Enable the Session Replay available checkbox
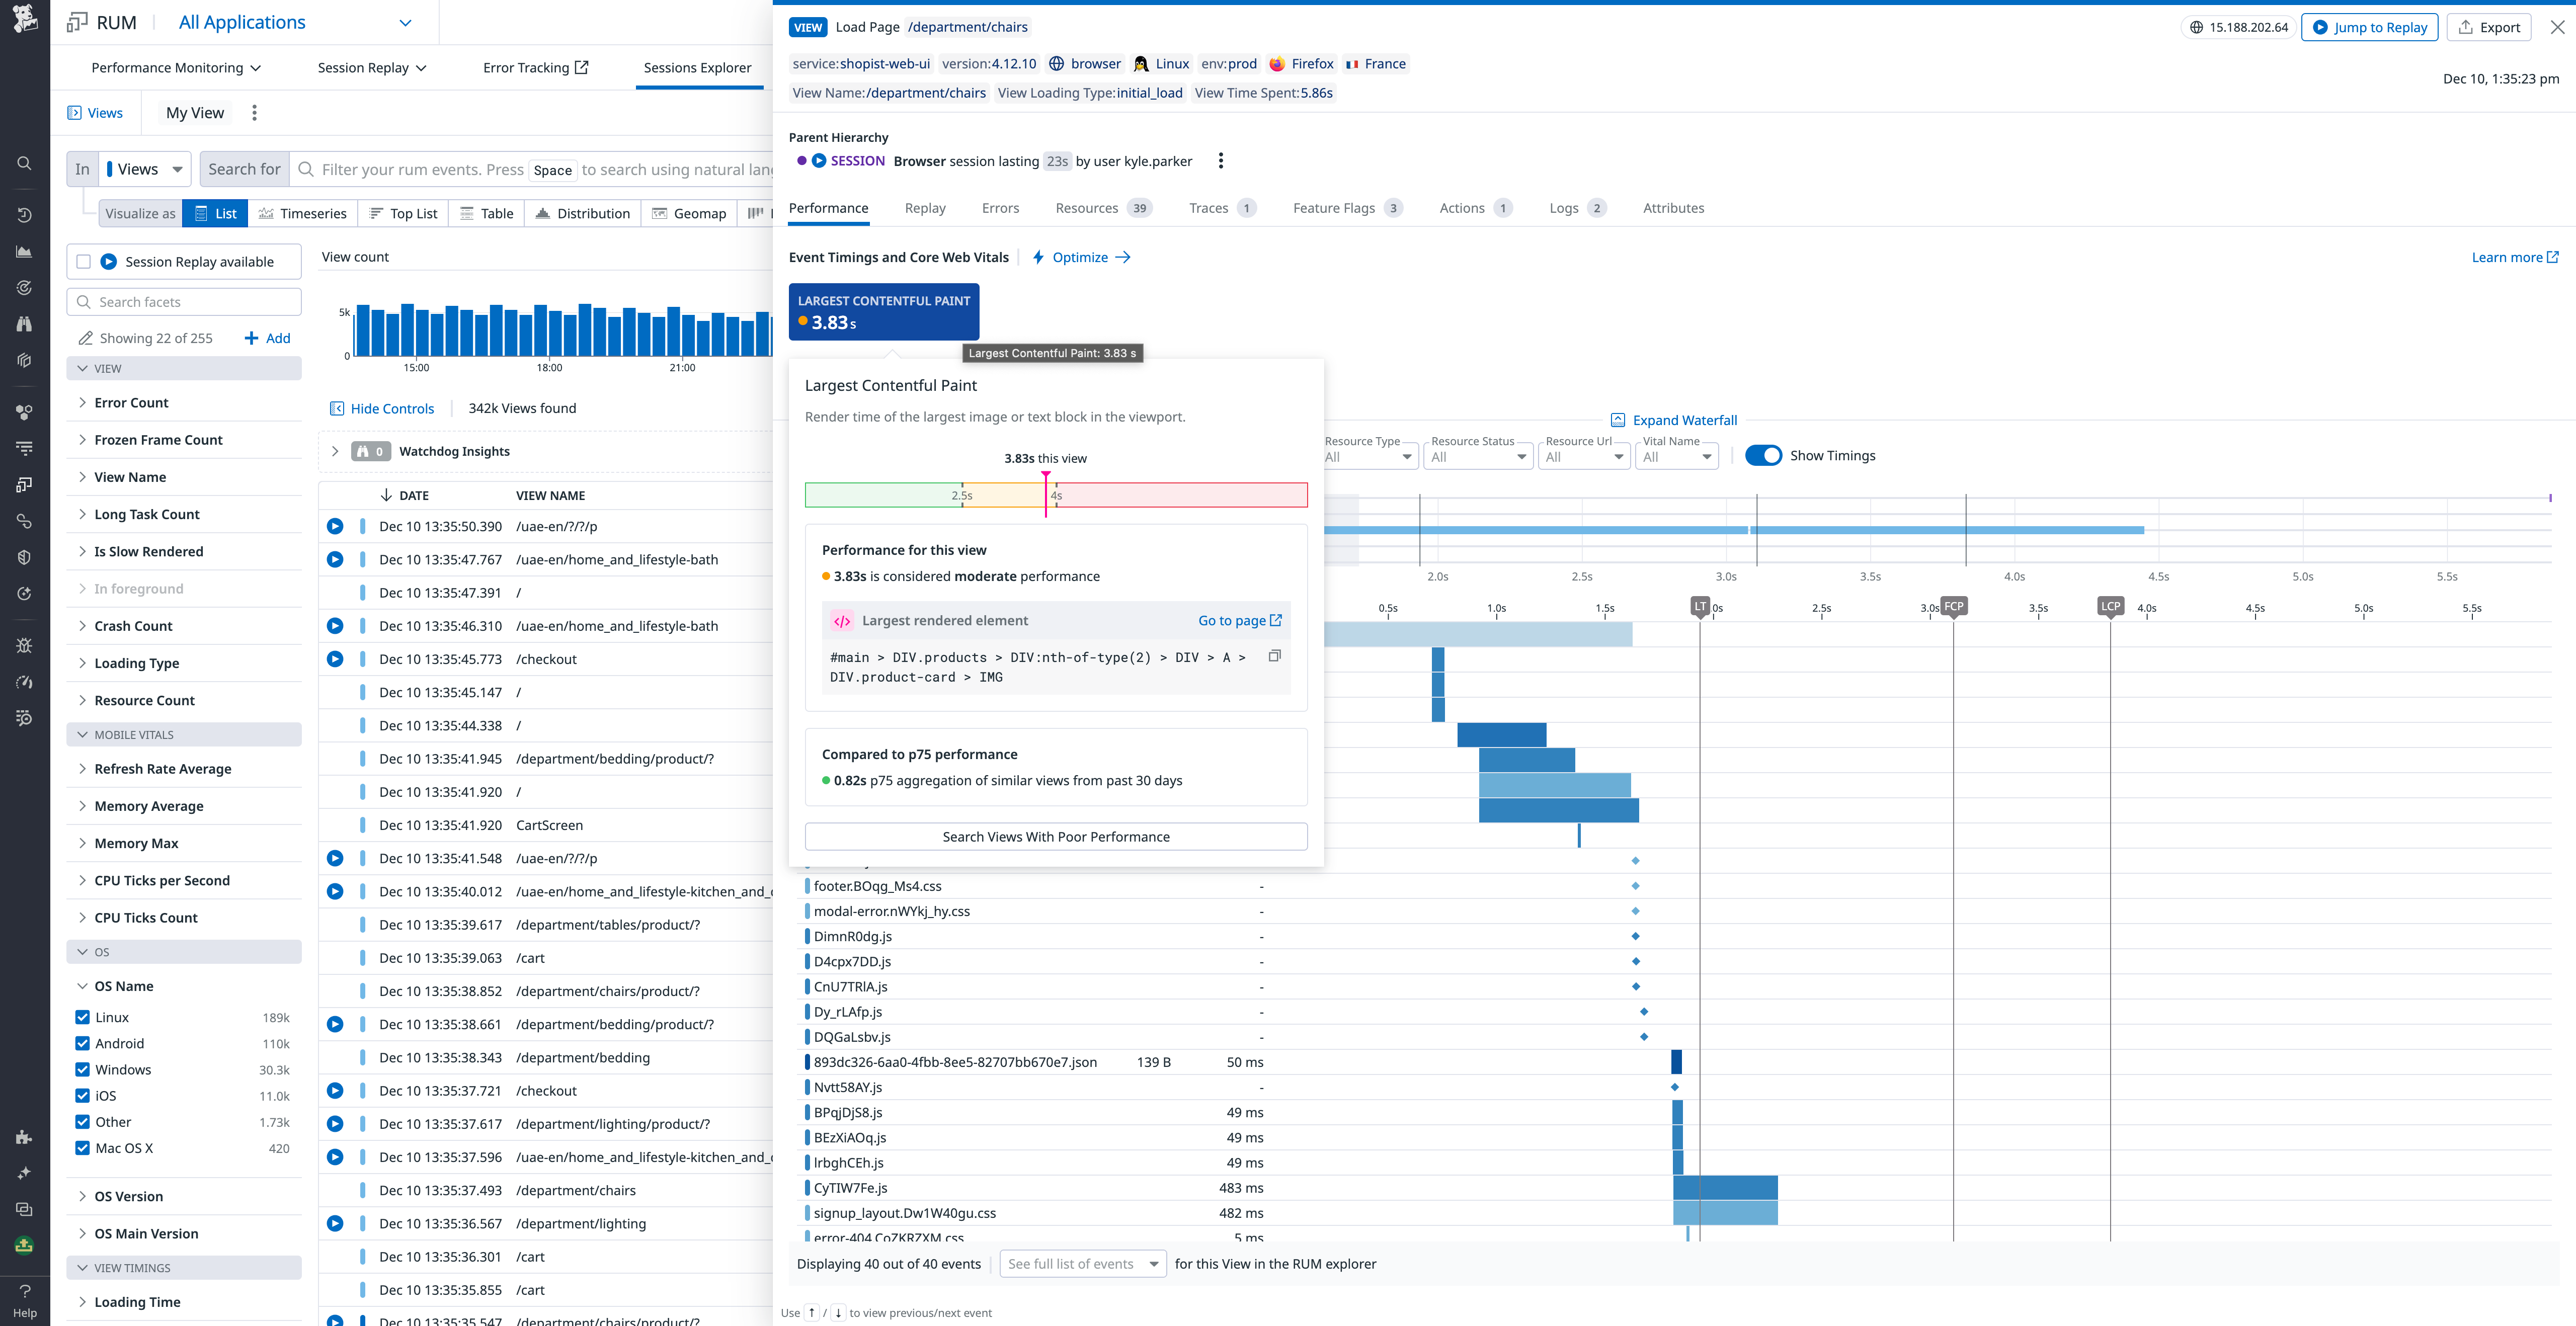The width and height of the screenshot is (2576, 1326). pyautogui.click(x=84, y=261)
